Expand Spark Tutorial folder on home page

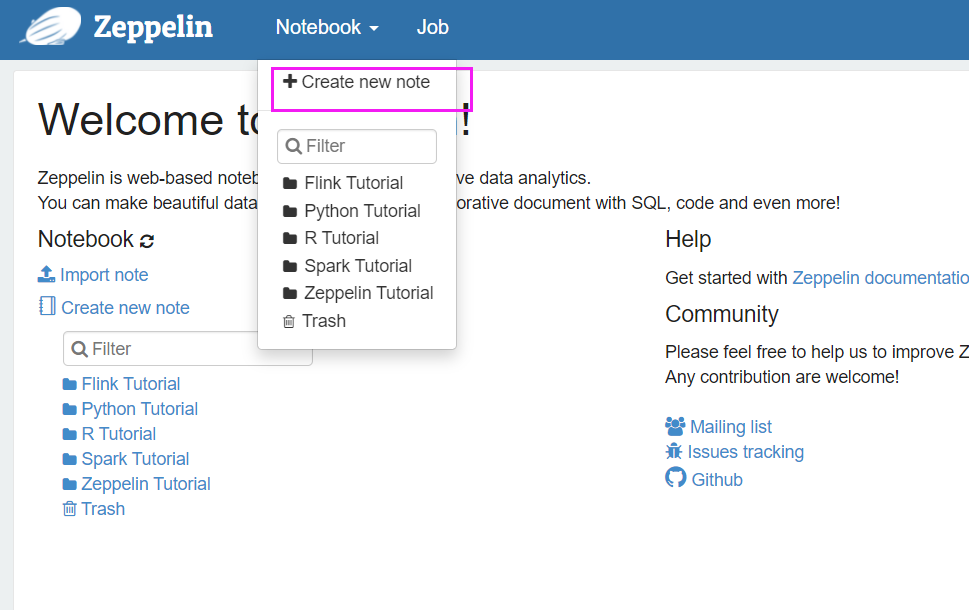pos(135,459)
